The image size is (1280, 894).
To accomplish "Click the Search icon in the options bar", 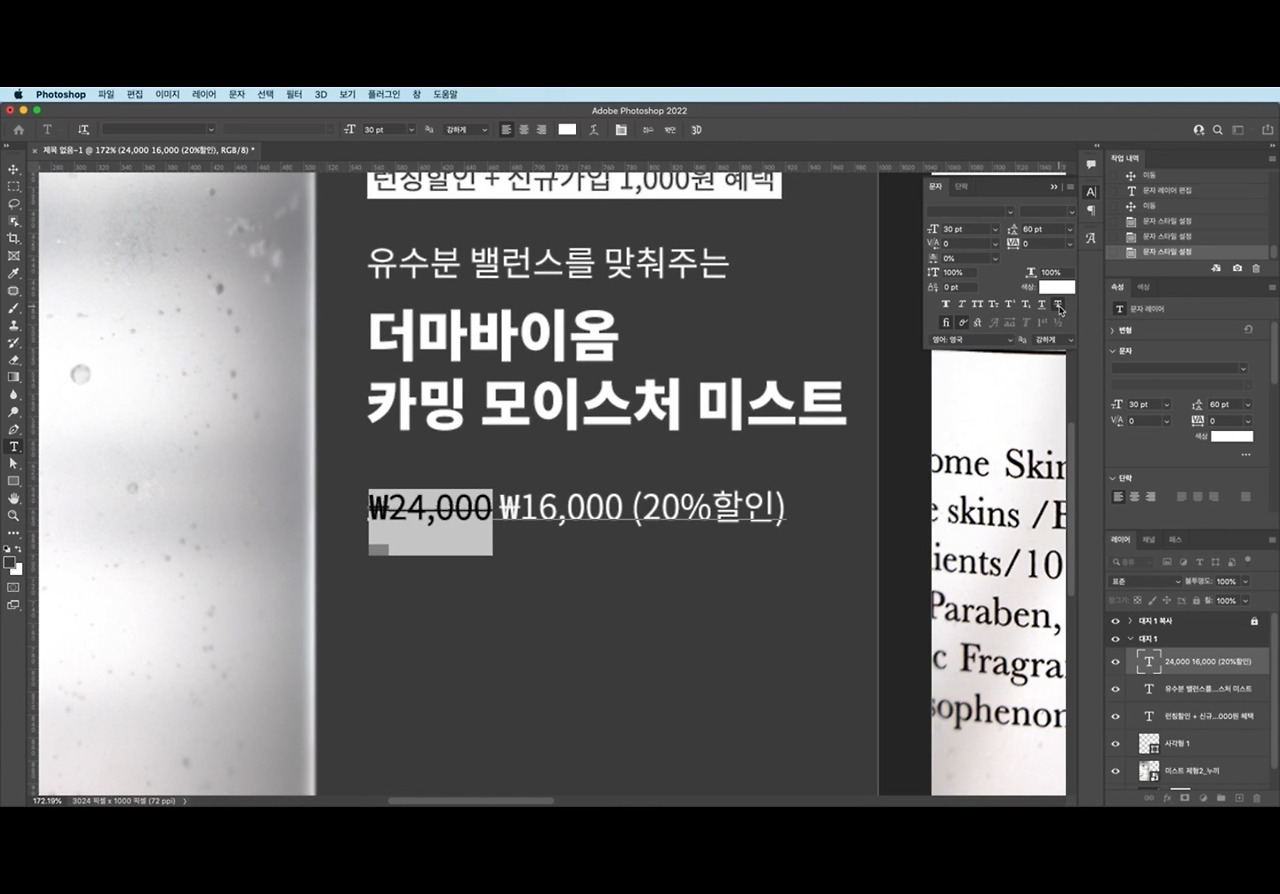I will pyautogui.click(x=1218, y=130).
